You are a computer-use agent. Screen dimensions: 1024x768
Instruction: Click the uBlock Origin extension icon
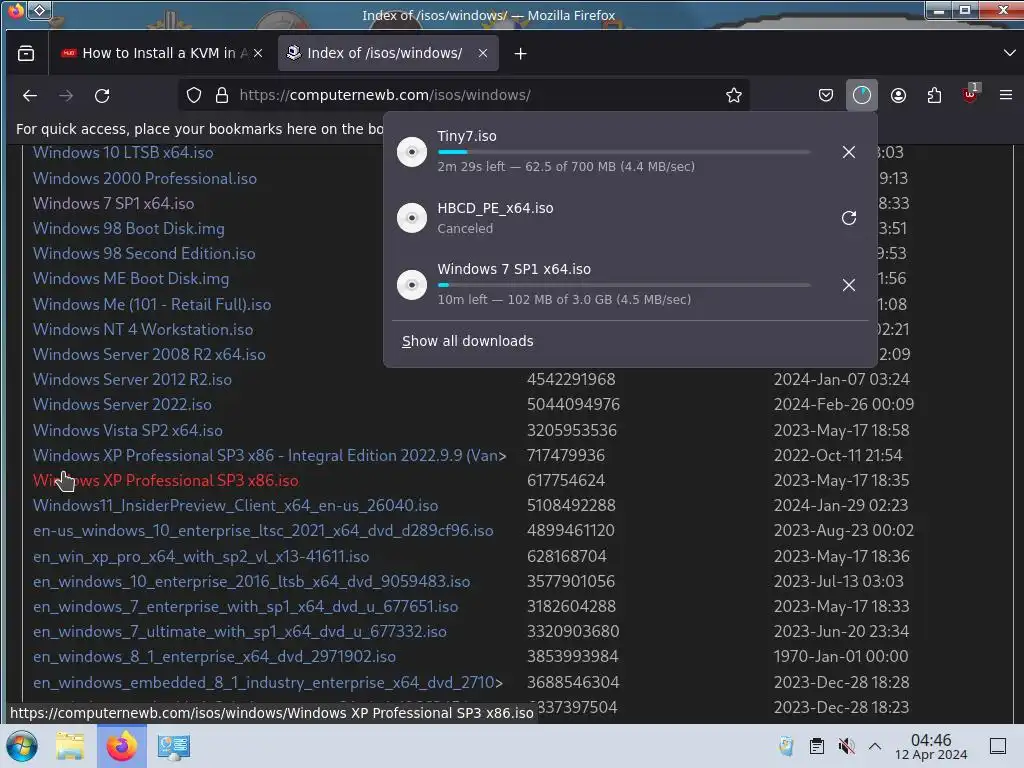click(970, 95)
